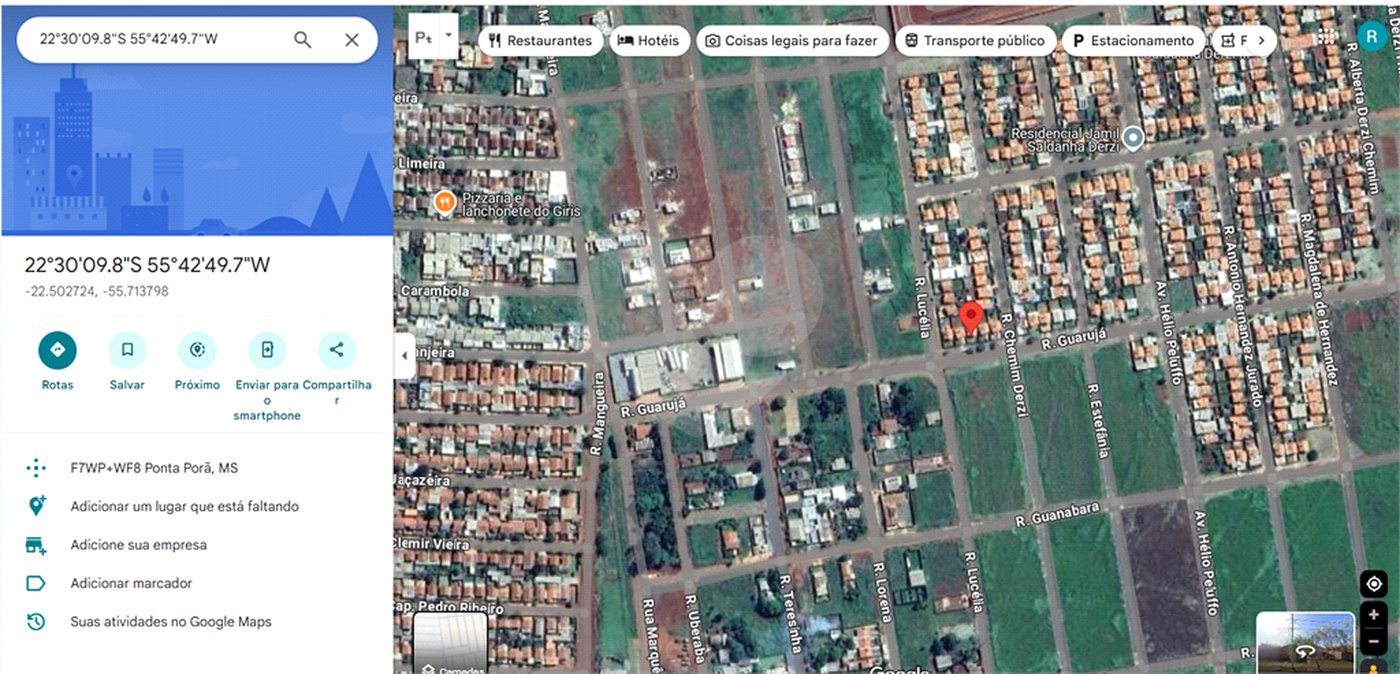Collapse the side panel arrow
This screenshot has height=674, width=1400.
coord(405,355)
